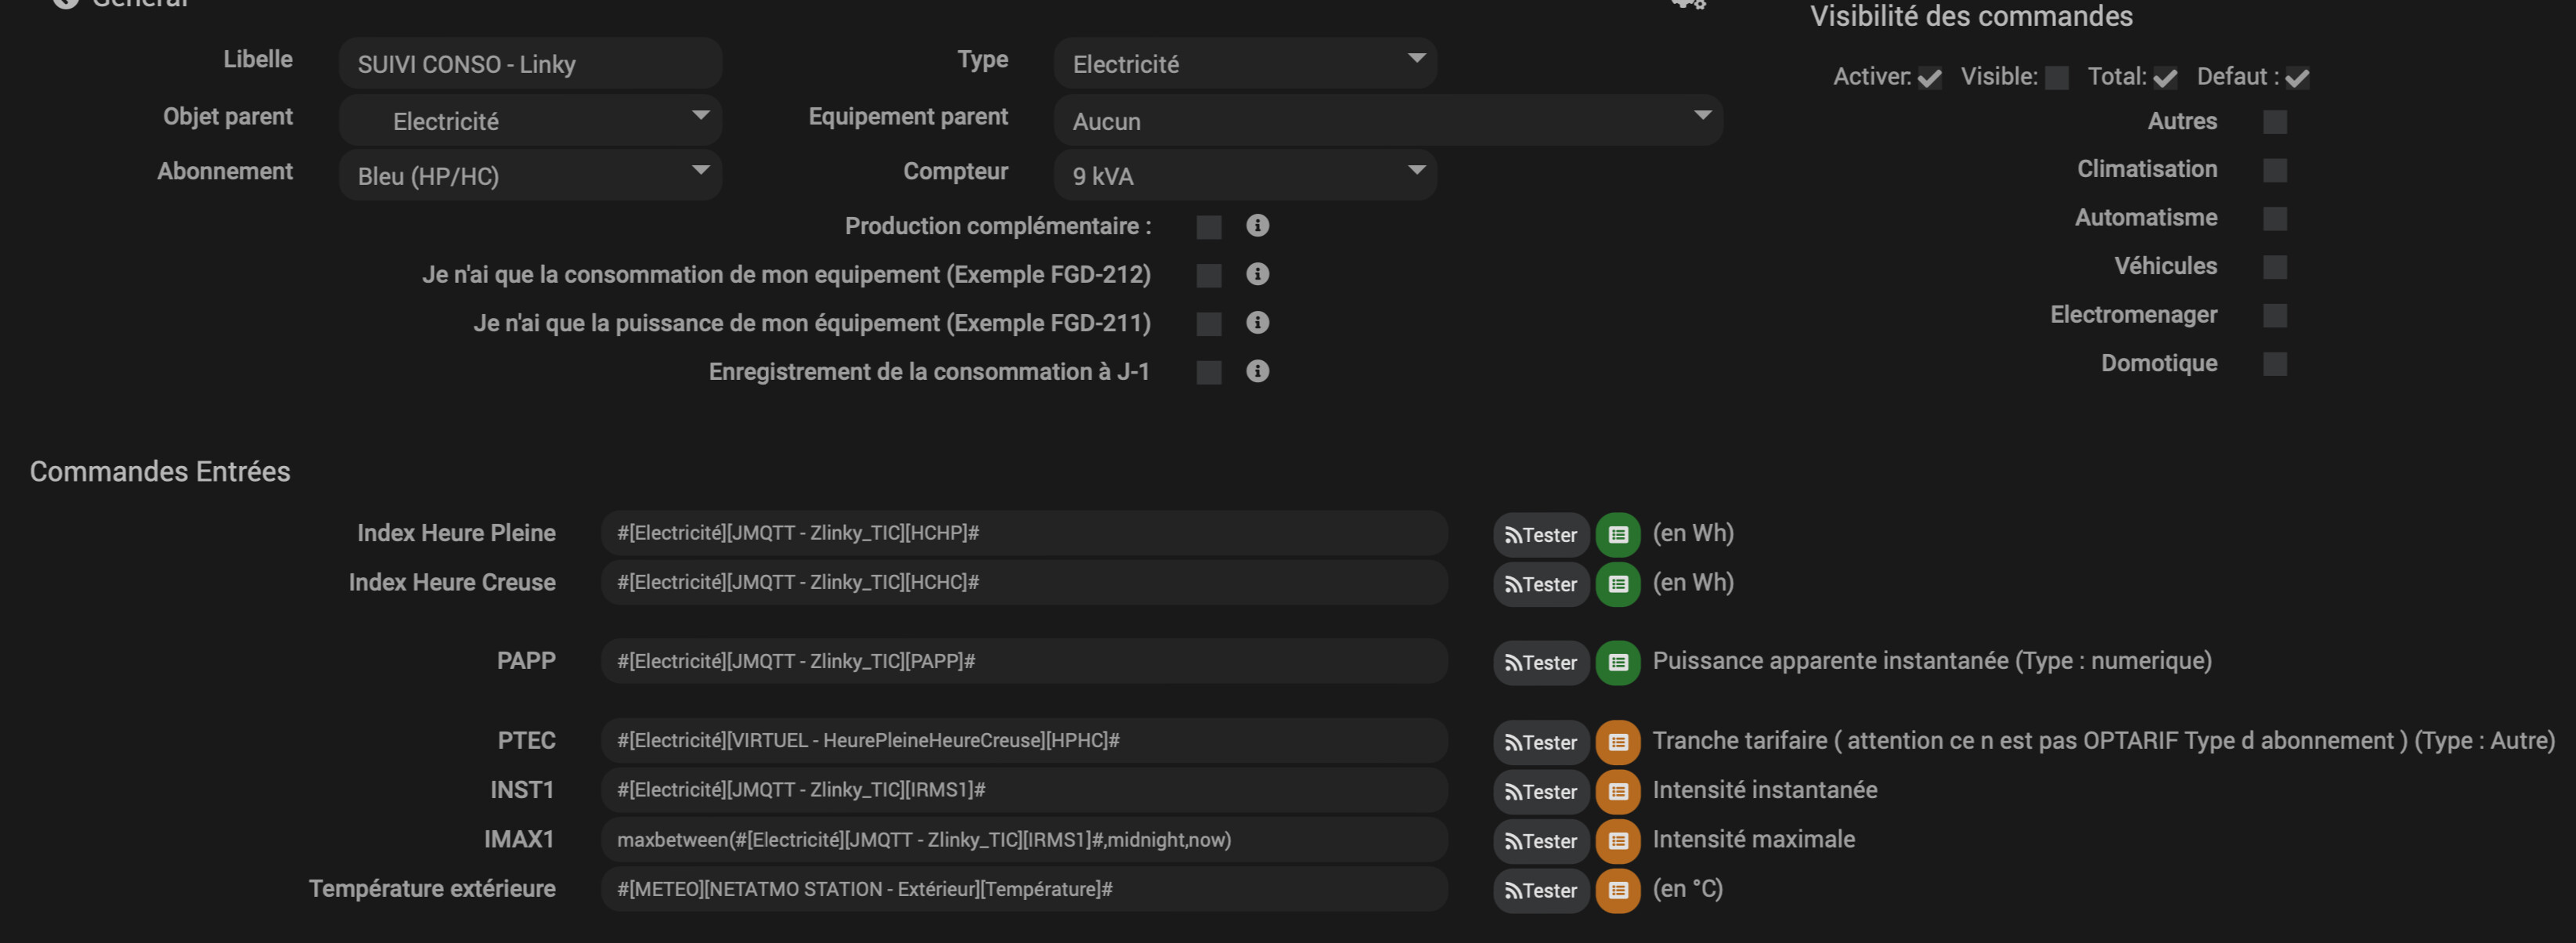Check the Climatisation visibility checkbox
Screen dimensions: 2576x943
pos(2274,170)
